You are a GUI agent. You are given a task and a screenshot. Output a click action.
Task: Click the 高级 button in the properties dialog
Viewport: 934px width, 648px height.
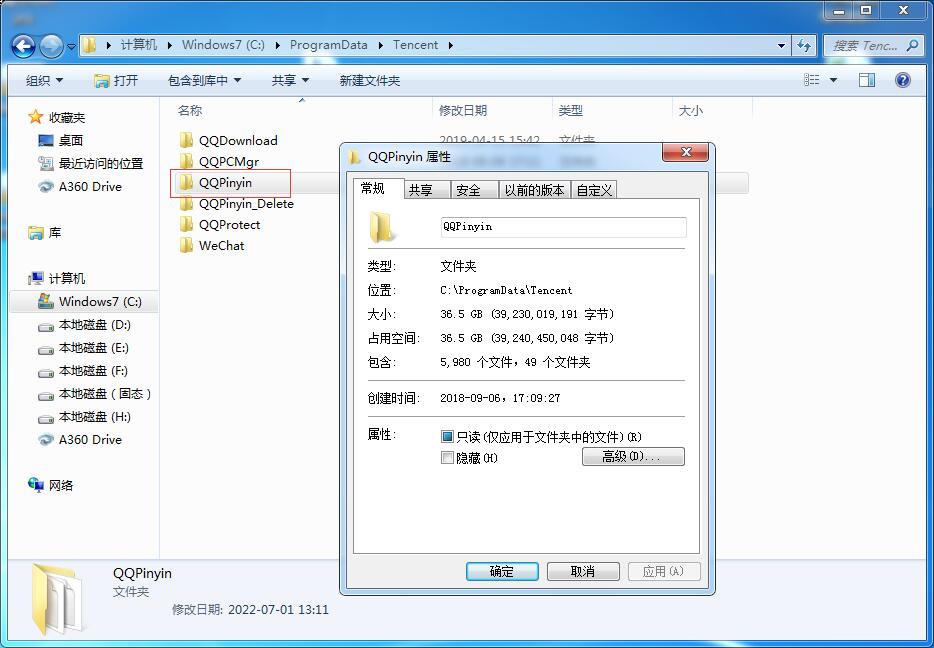633,456
